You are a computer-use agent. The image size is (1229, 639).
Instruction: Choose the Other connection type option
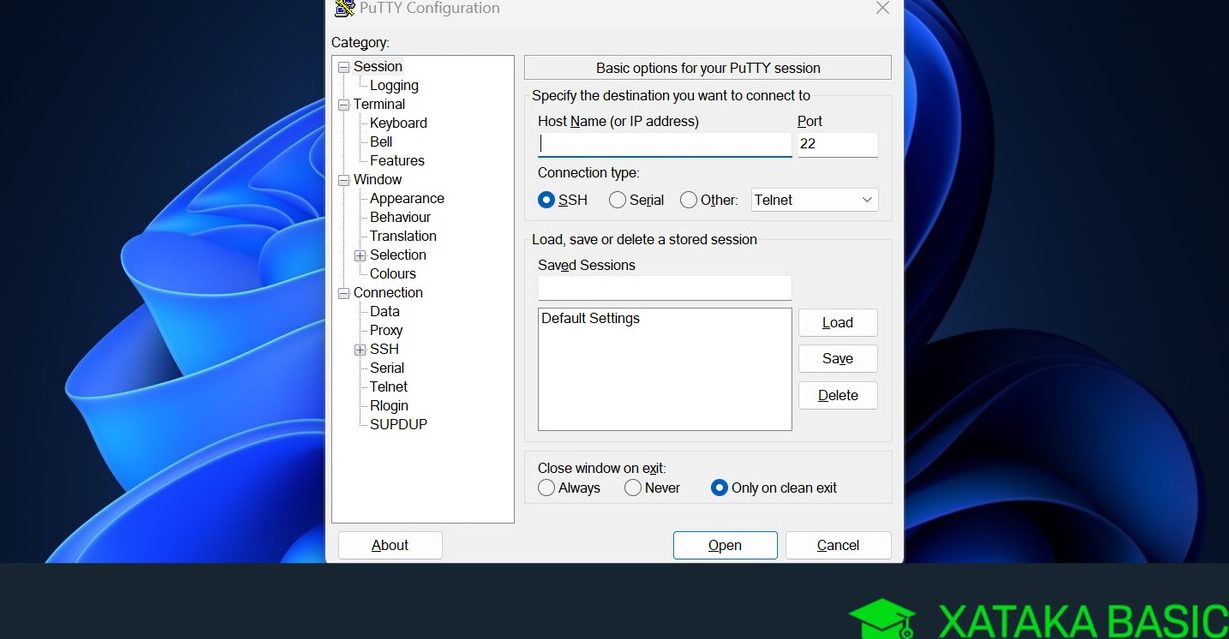[688, 200]
